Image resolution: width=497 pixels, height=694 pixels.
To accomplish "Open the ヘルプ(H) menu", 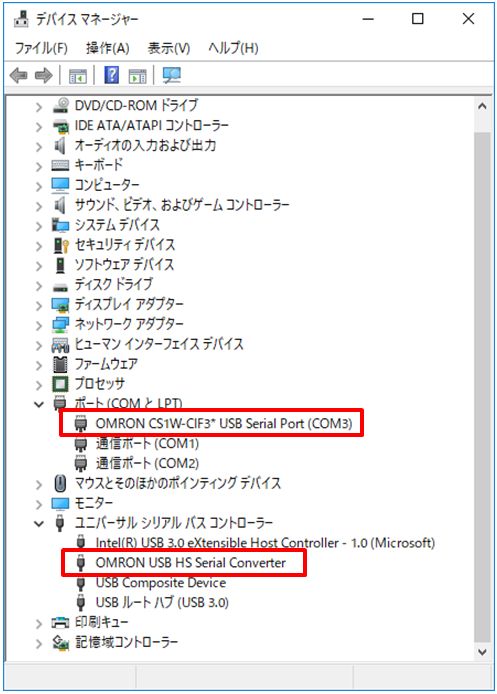I will [x=233, y=47].
